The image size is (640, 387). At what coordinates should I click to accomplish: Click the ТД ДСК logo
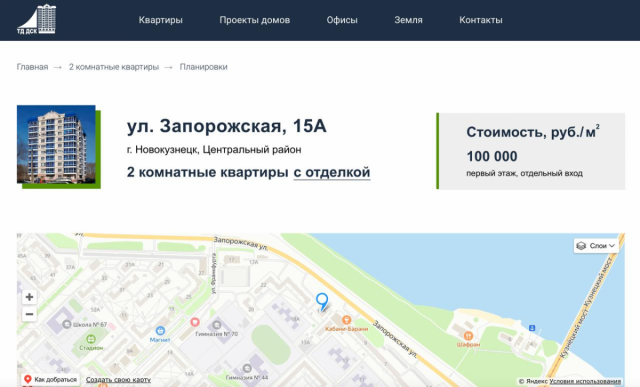click(36, 19)
